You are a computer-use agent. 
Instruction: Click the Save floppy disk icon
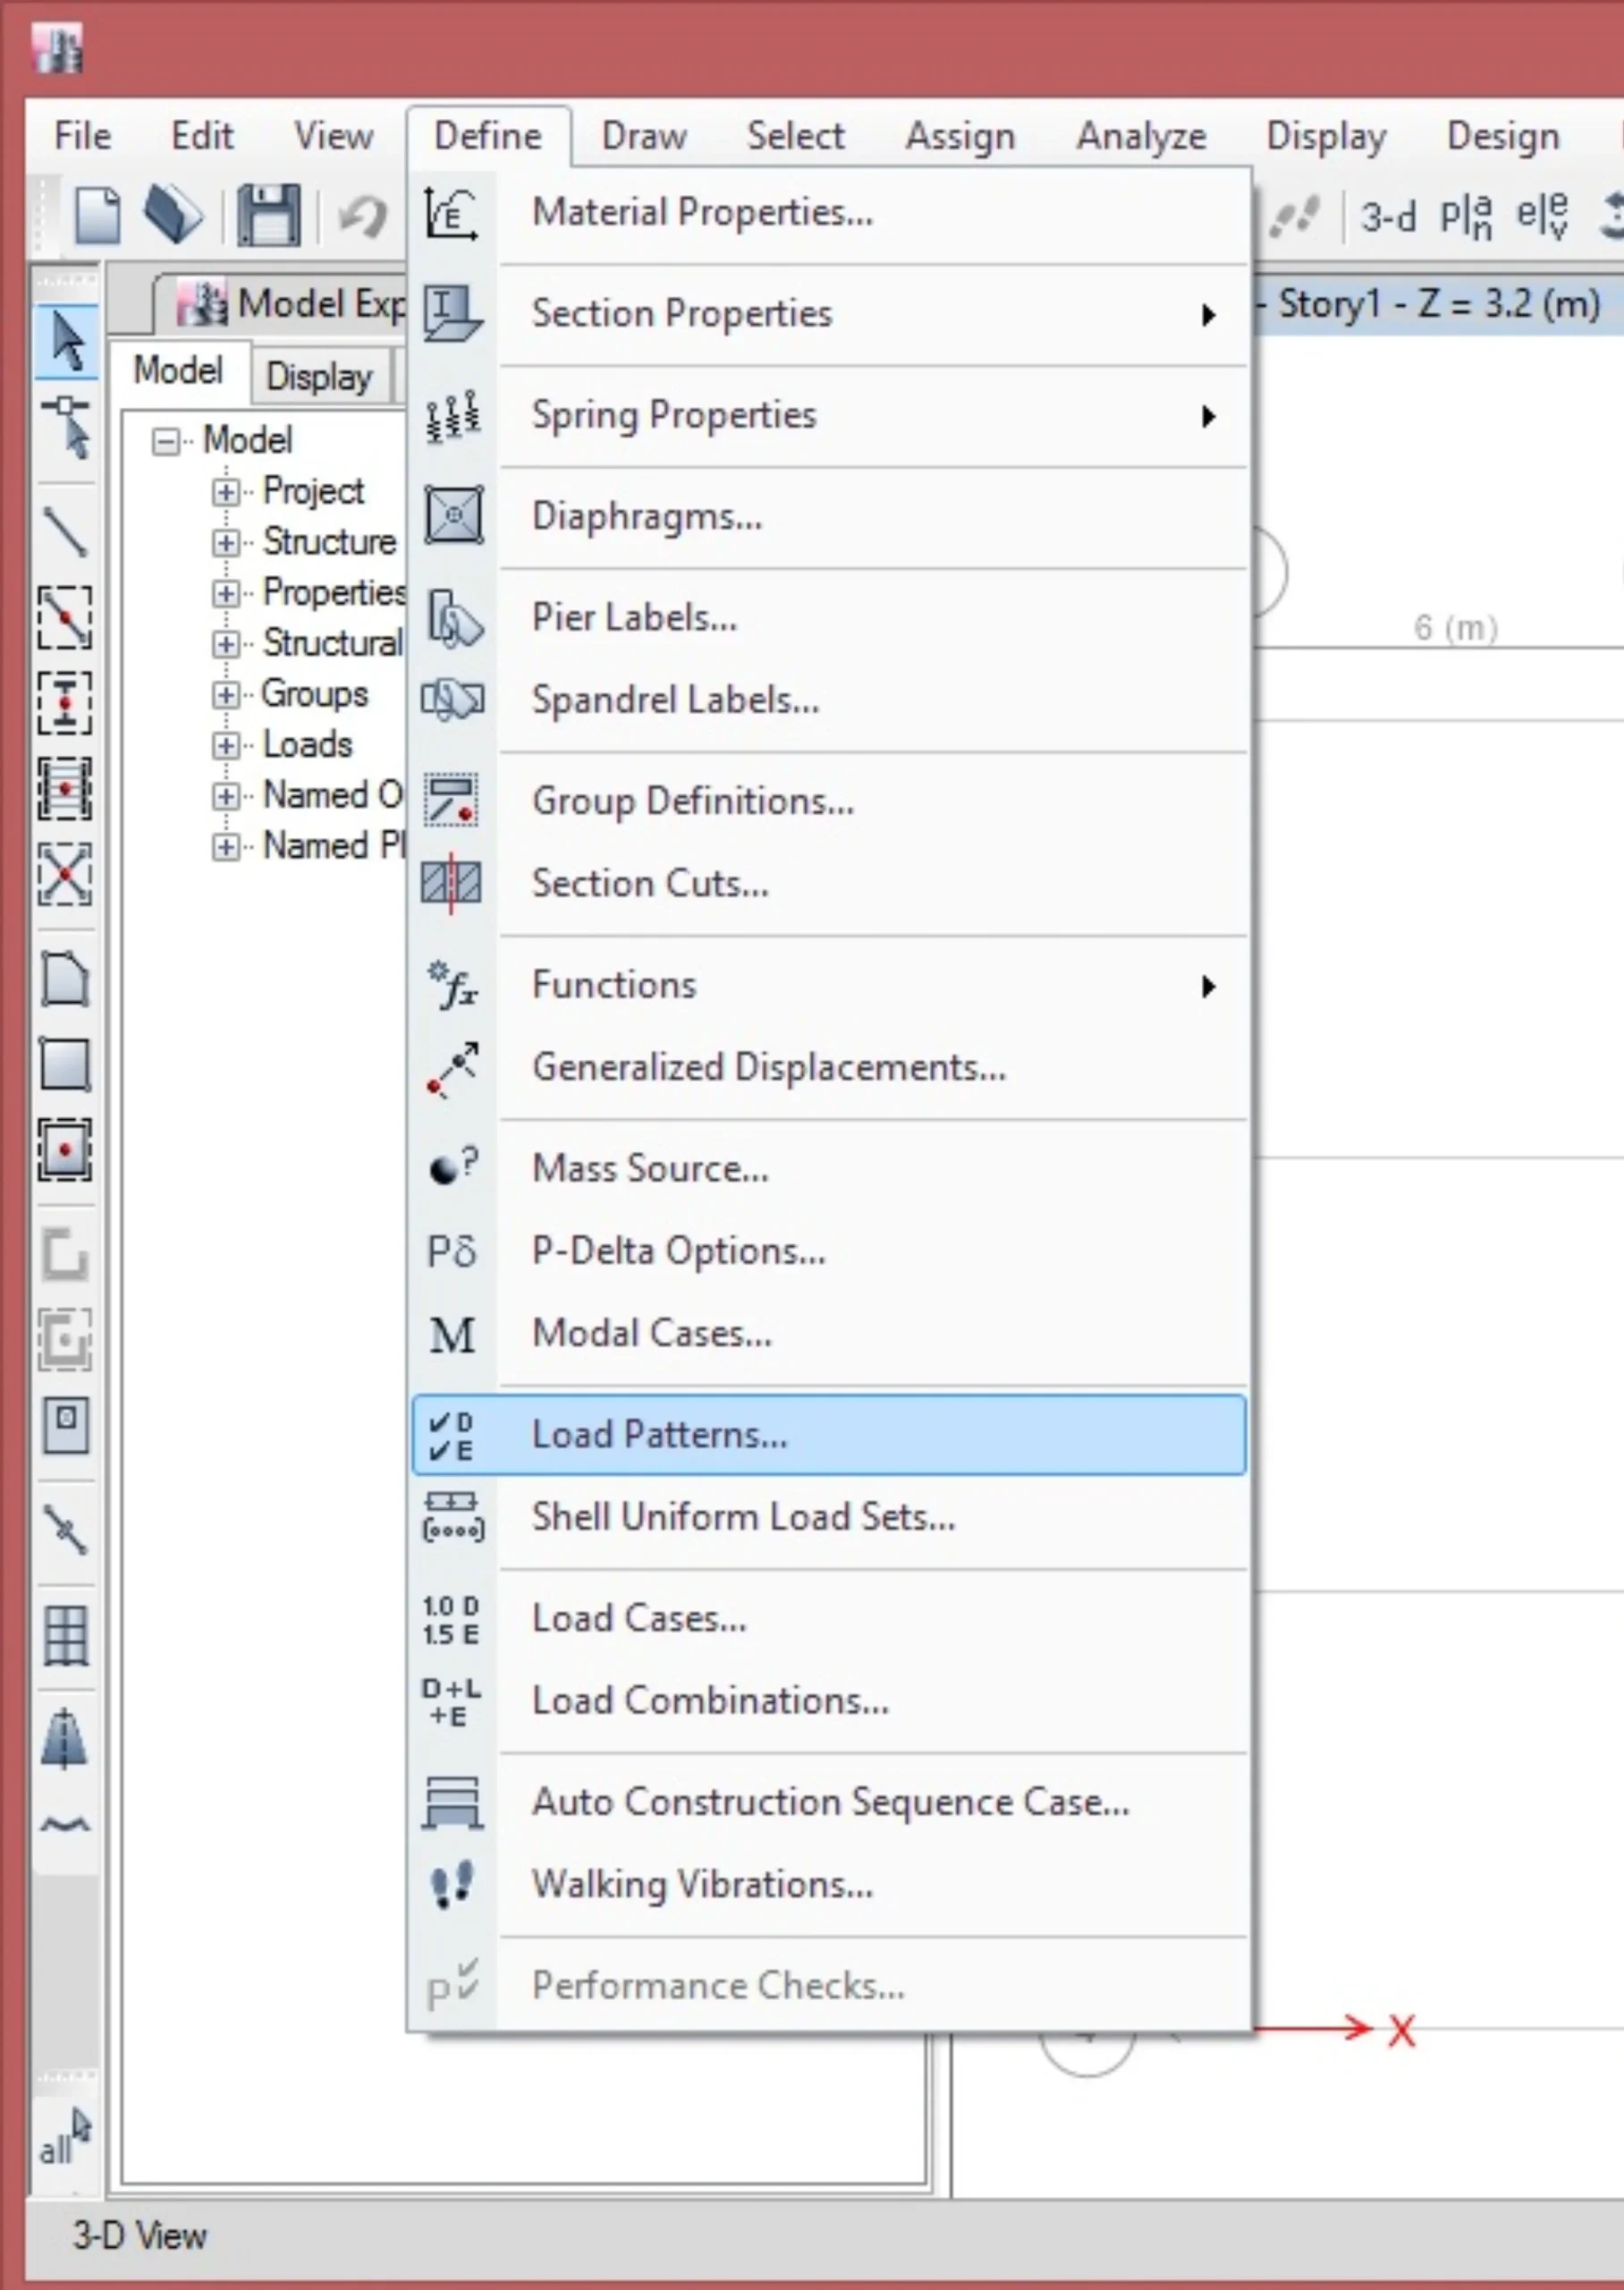(268, 214)
